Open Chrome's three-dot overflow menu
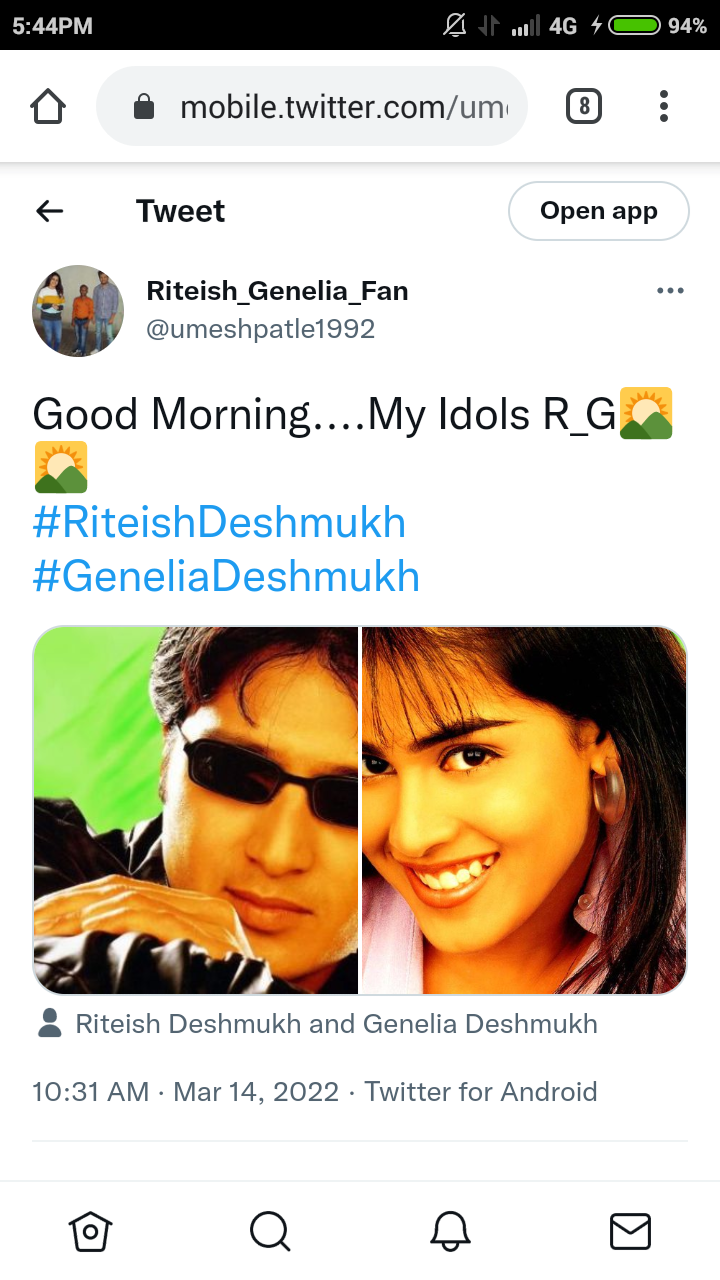The image size is (720, 1280). pos(664,106)
